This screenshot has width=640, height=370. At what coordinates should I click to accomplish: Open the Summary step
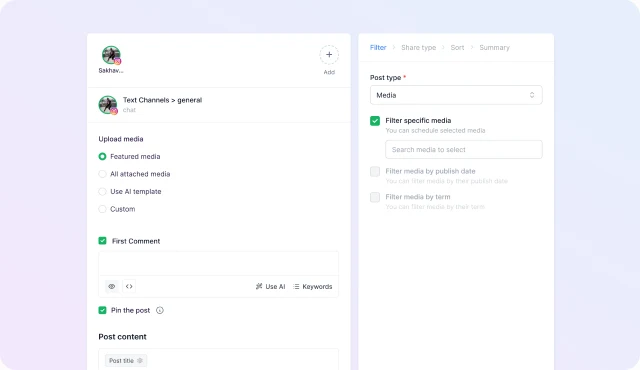coord(494,48)
